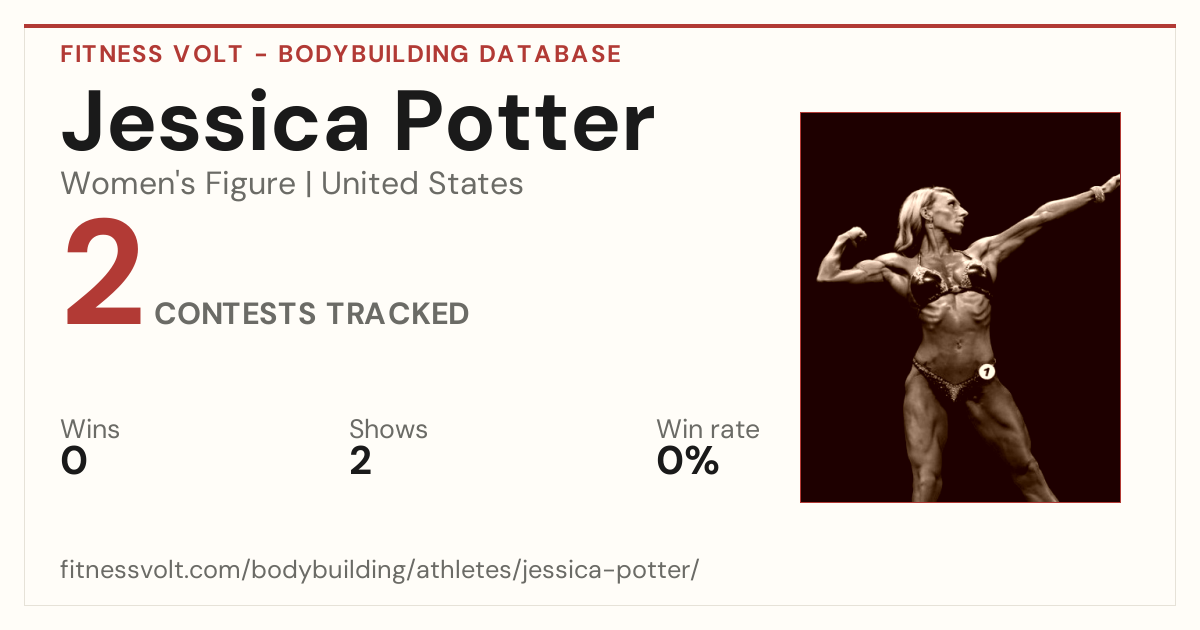The width and height of the screenshot is (1200, 630).
Task: Click the athlete photo thumbnail
Action: coord(960,307)
